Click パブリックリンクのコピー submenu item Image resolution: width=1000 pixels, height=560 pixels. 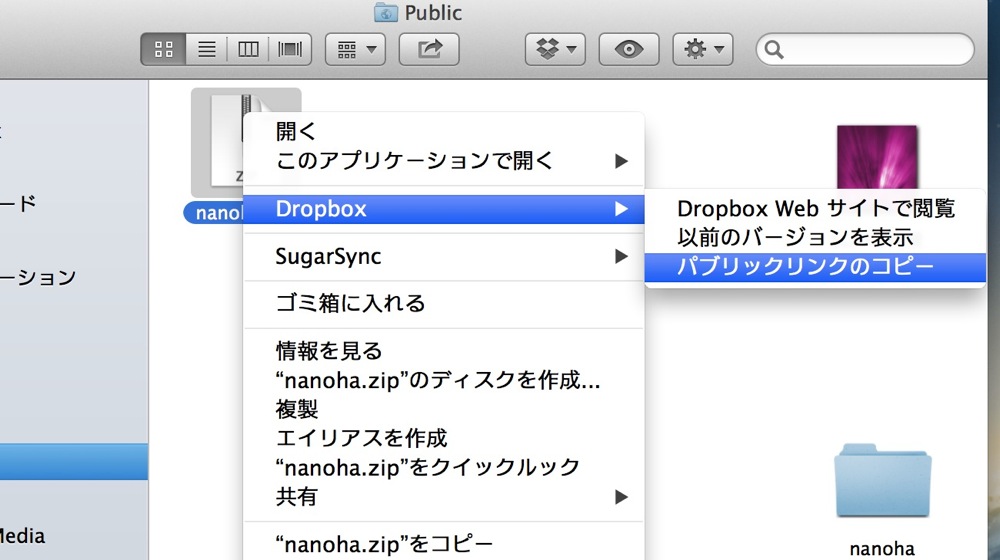click(x=815, y=267)
